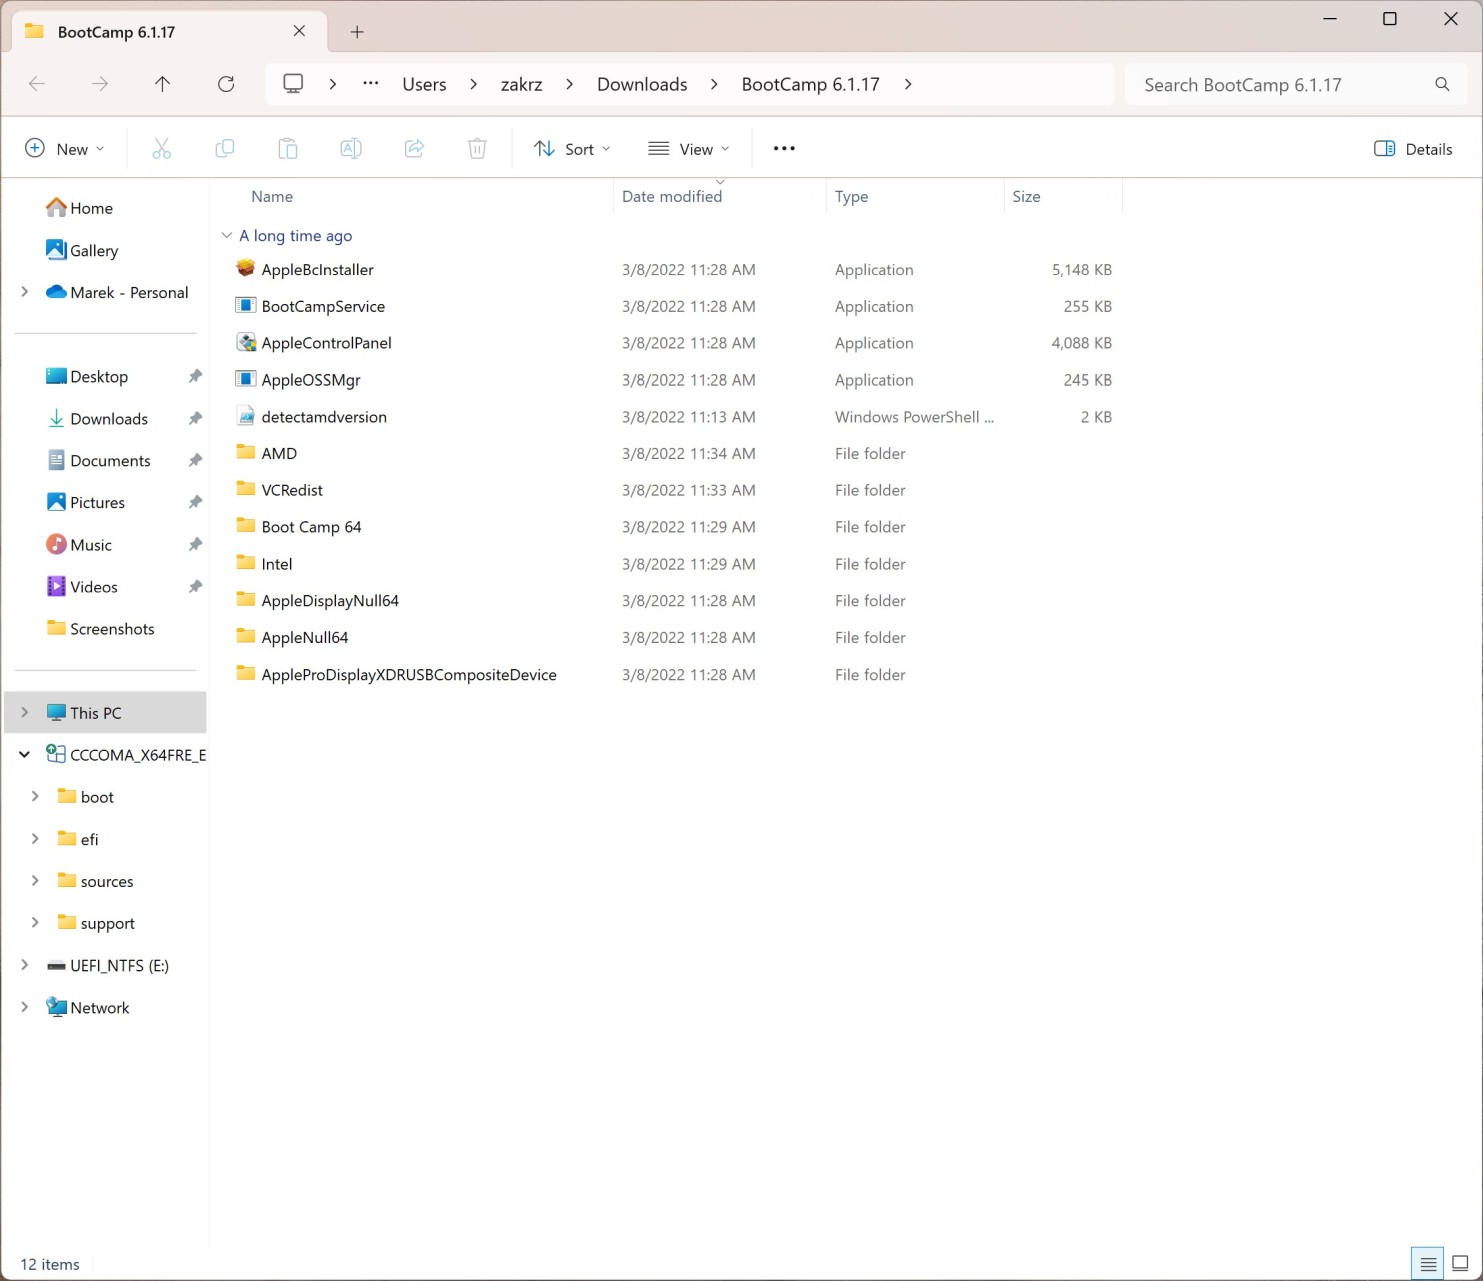
Task: Select the AppleOSSMgr application icon
Action: pyautogui.click(x=246, y=379)
